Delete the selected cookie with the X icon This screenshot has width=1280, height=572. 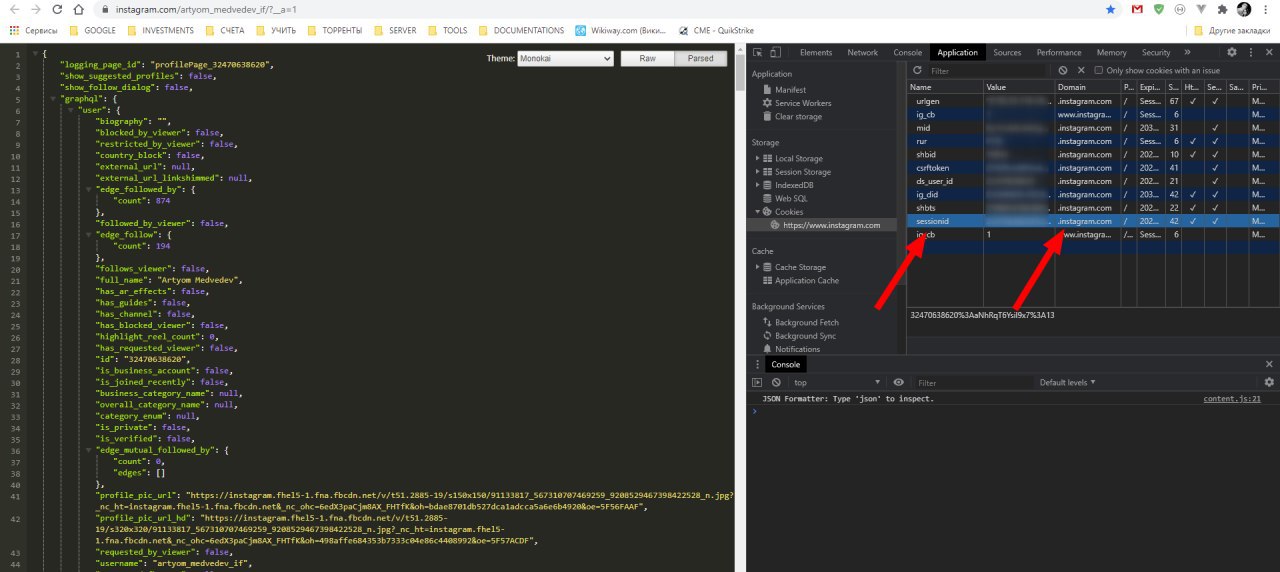tap(1081, 71)
